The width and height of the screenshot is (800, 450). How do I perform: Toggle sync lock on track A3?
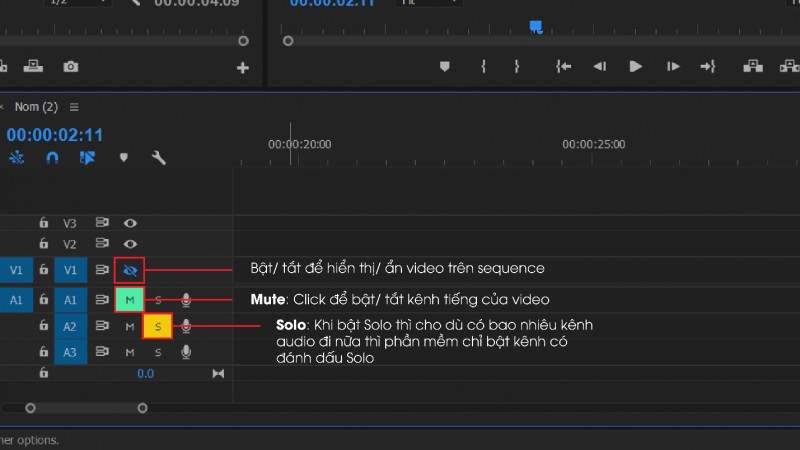click(x=102, y=352)
